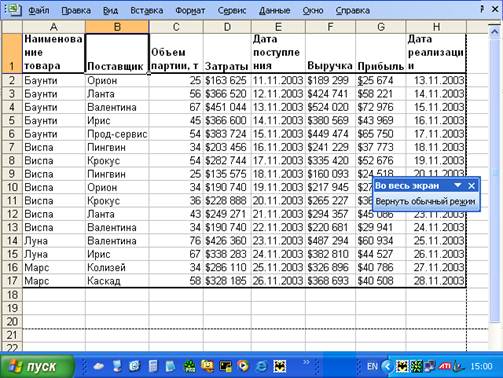The width and height of the screenshot is (503, 378).
Task: Select column B header
Action: (x=117, y=27)
